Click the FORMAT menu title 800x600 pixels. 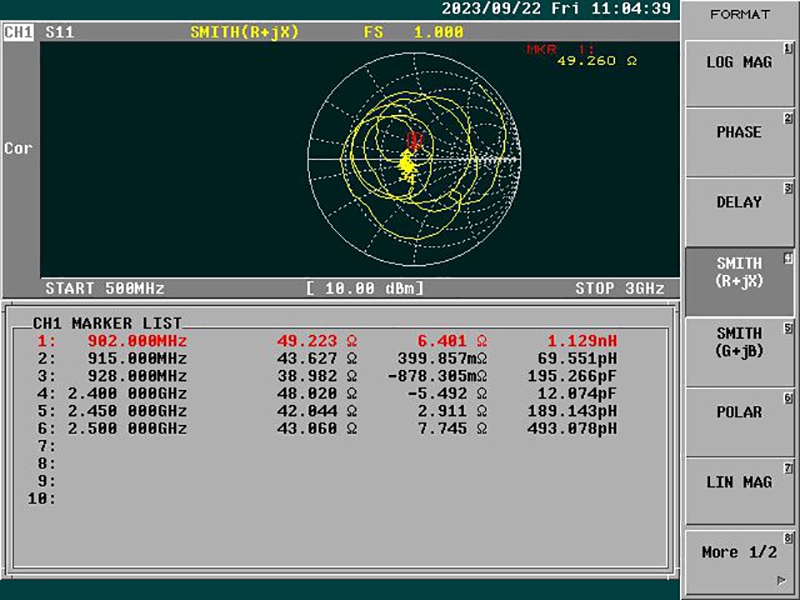click(740, 15)
